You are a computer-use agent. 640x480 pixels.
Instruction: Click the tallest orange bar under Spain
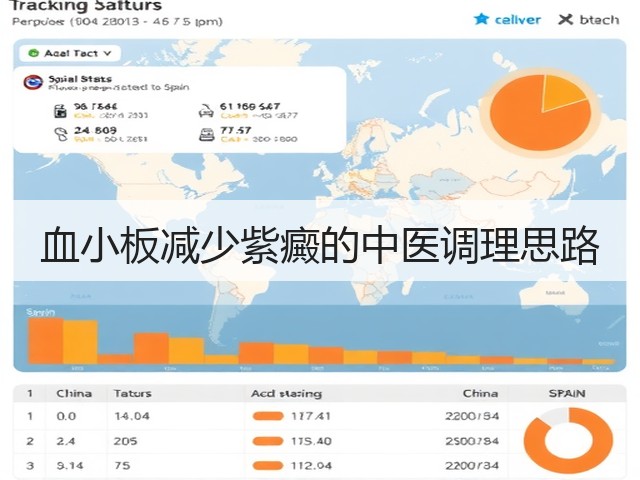45,341
